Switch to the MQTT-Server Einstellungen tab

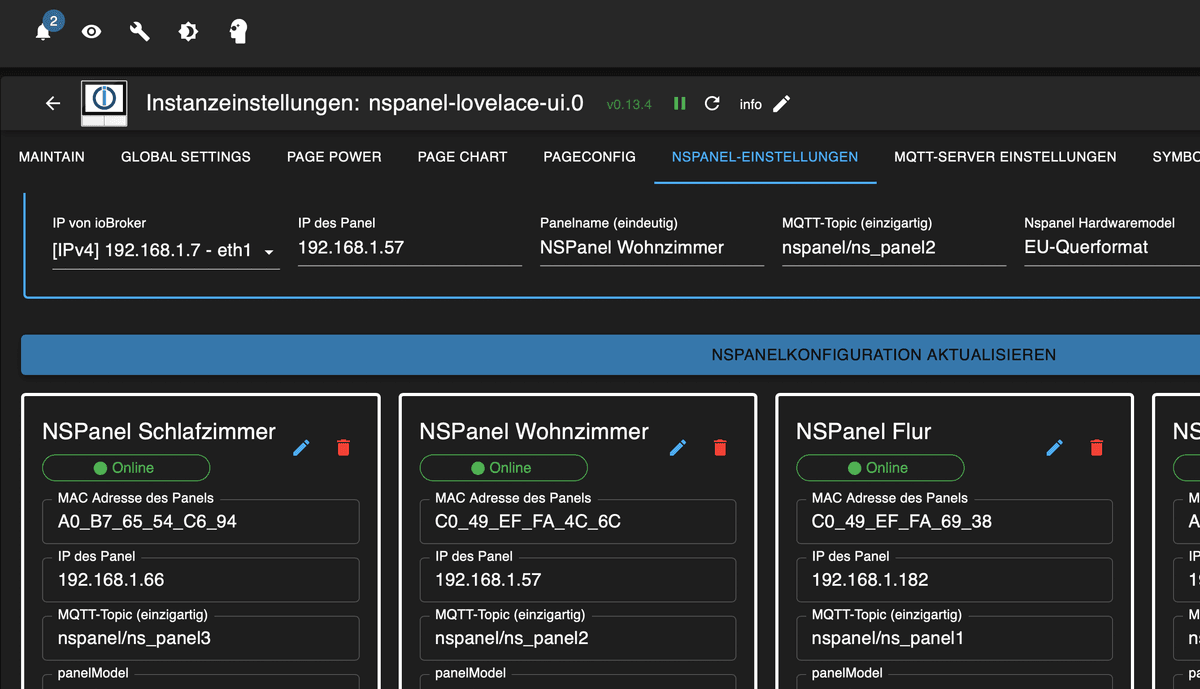coord(1005,157)
